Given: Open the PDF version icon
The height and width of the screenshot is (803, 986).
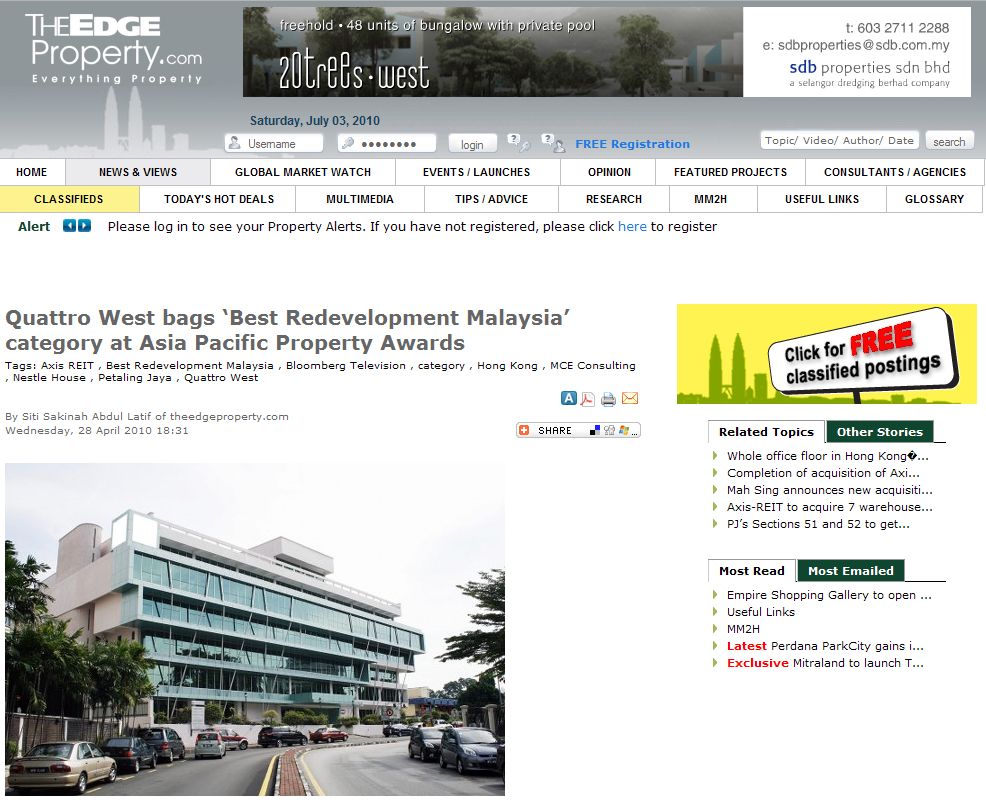Looking at the screenshot, I should coord(588,399).
